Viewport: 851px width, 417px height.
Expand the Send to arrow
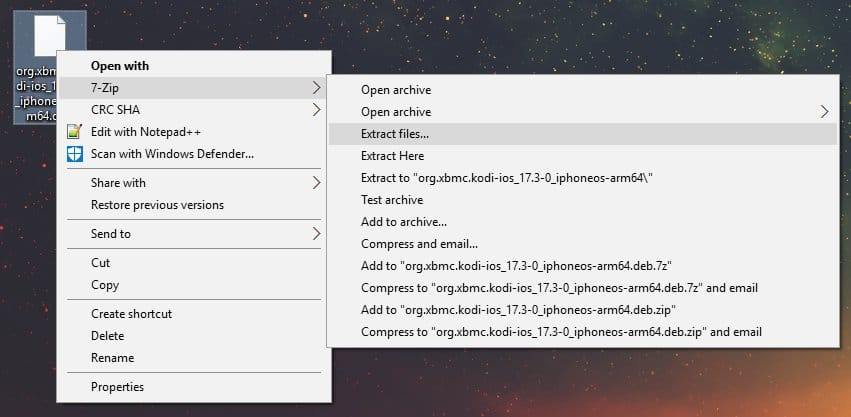point(316,234)
